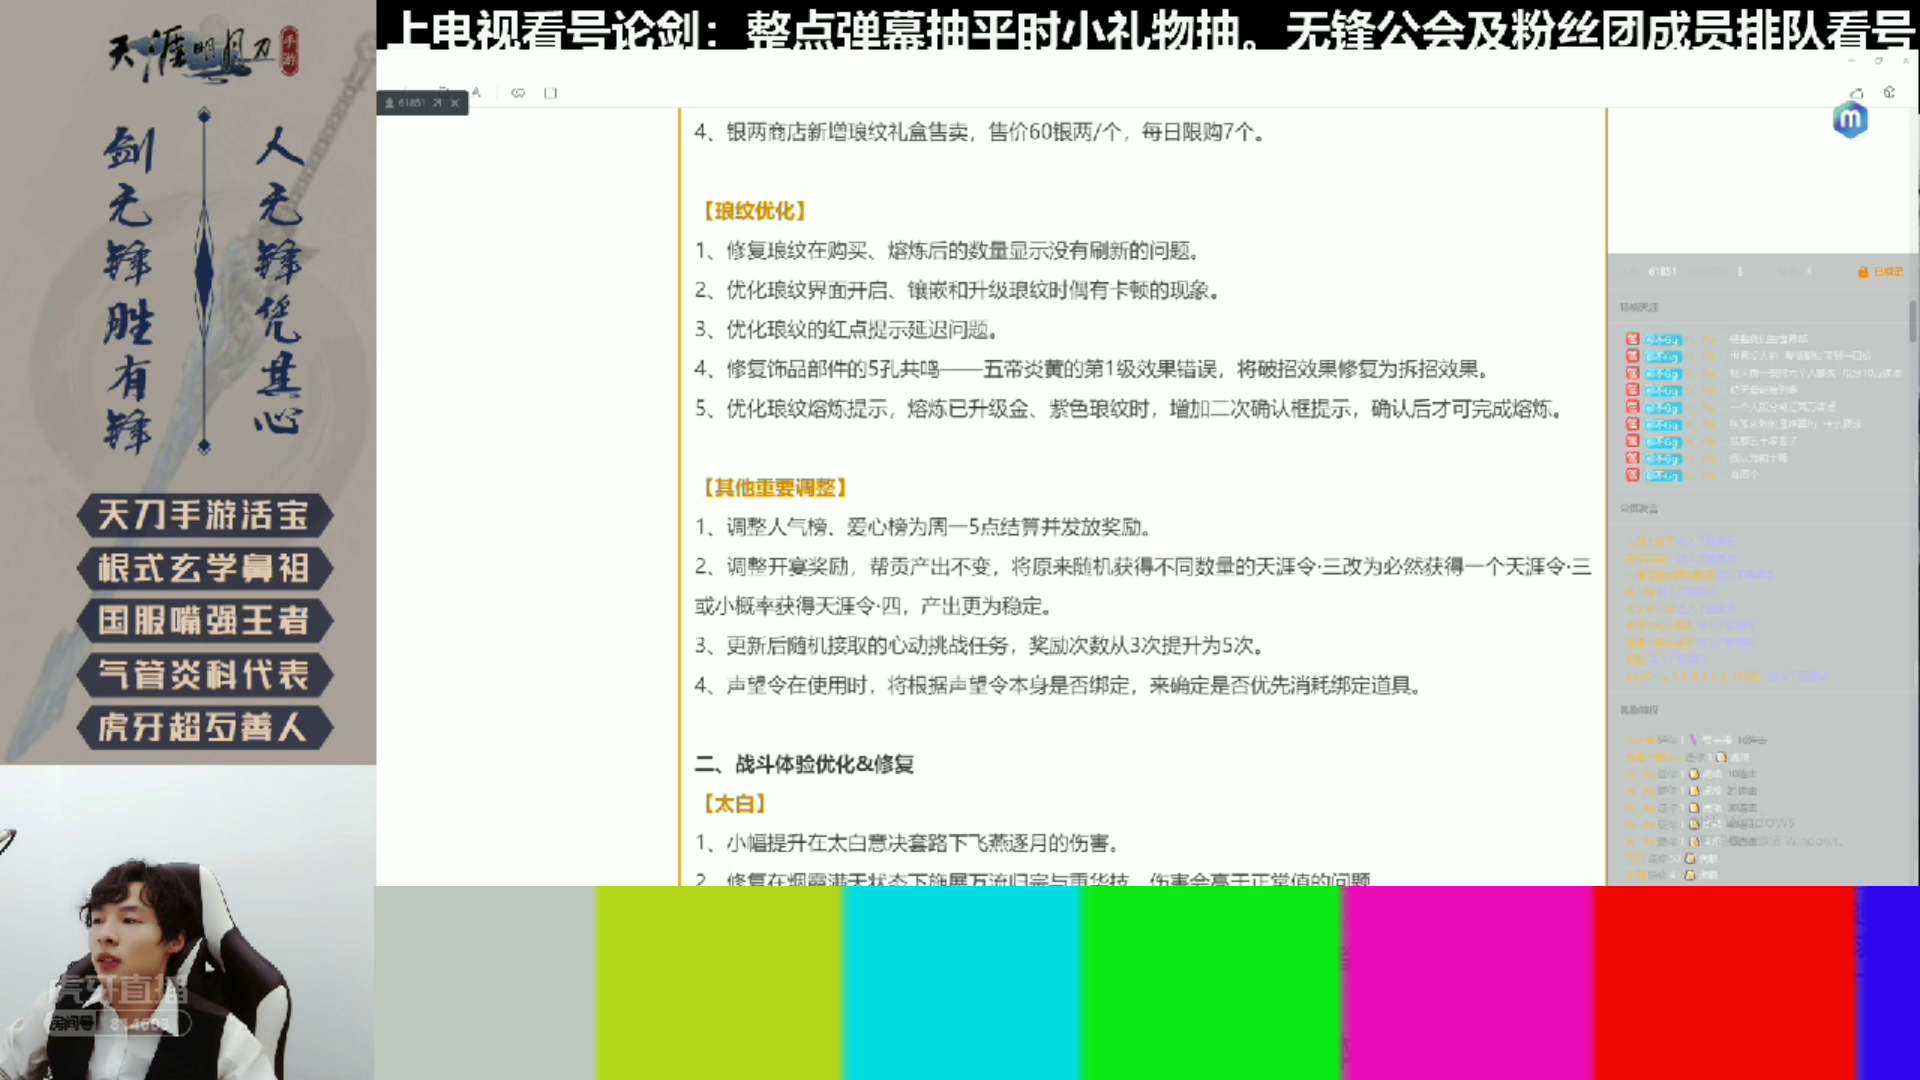Click the blue M floating assistant icon
Image resolution: width=1920 pixels, height=1080 pixels.
tap(1850, 120)
